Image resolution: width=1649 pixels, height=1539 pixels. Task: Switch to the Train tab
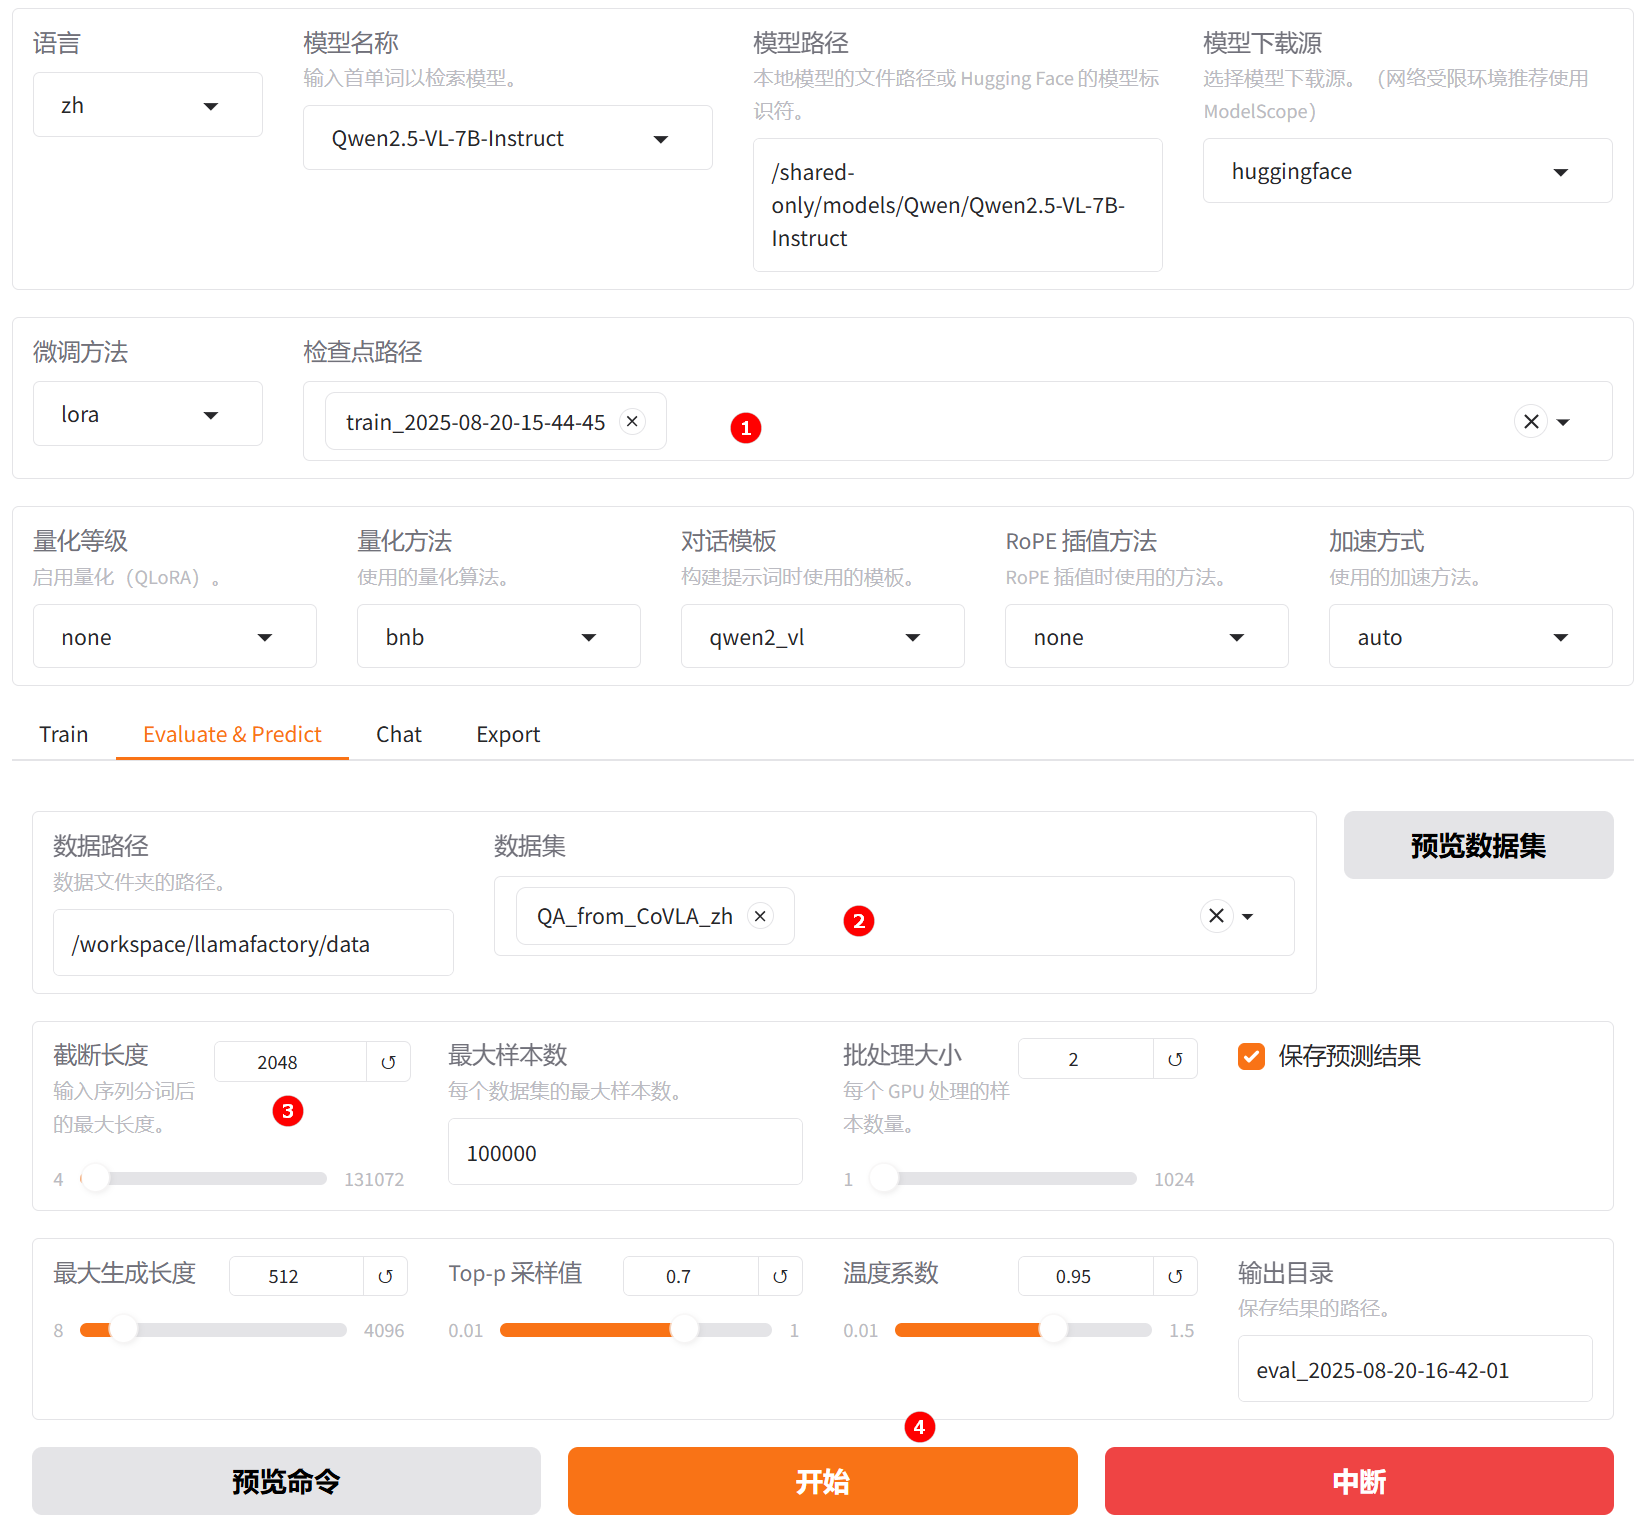(x=64, y=734)
